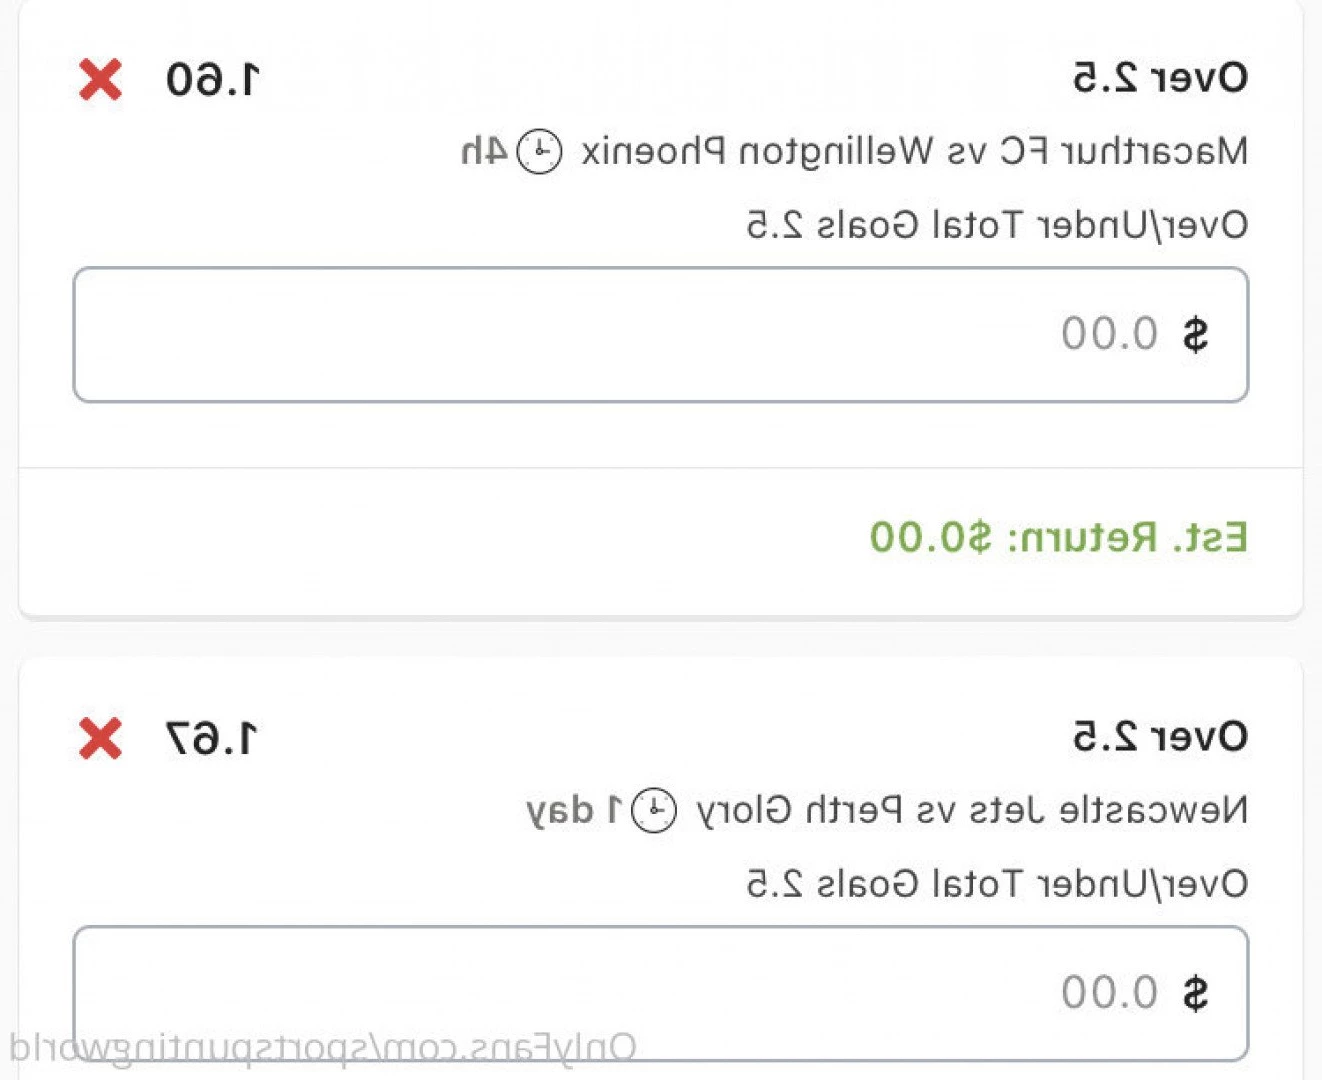1322x1080 pixels.
Task: Click the clock icon beside 4h
Action: point(539,152)
